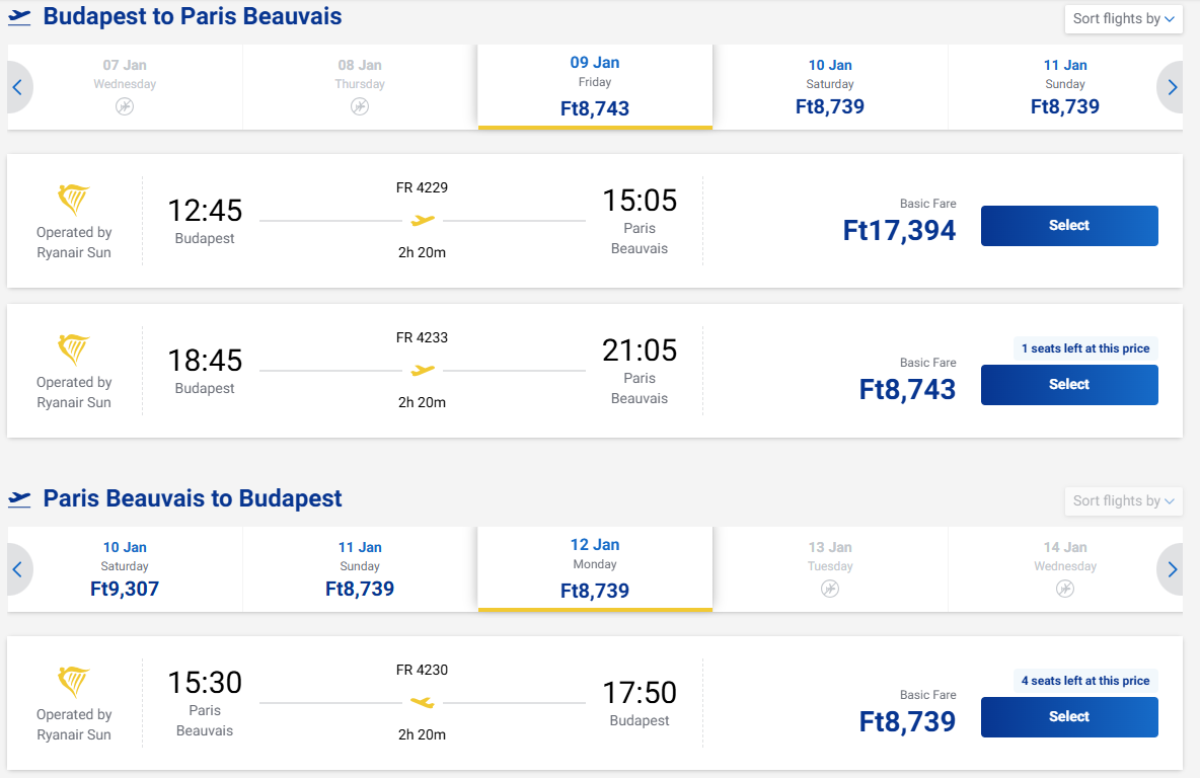The image size is (1200, 778).
Task: Select 11 Jan Sunday outbound date tab
Action: click(1065, 87)
